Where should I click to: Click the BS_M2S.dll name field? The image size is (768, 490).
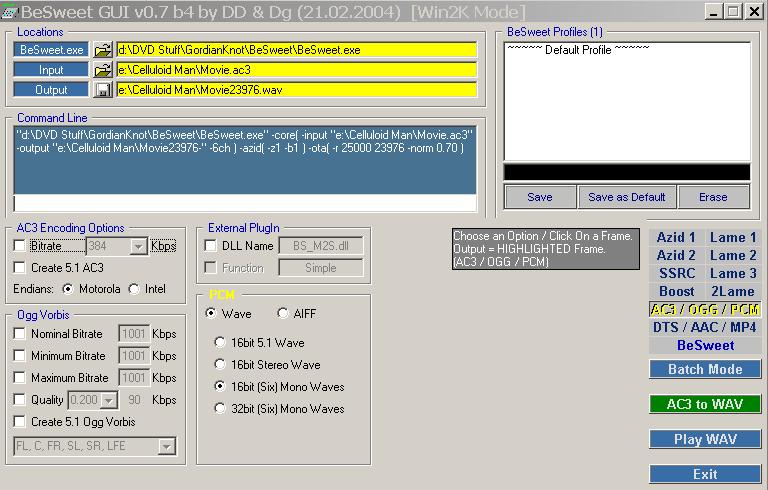[x=321, y=246]
